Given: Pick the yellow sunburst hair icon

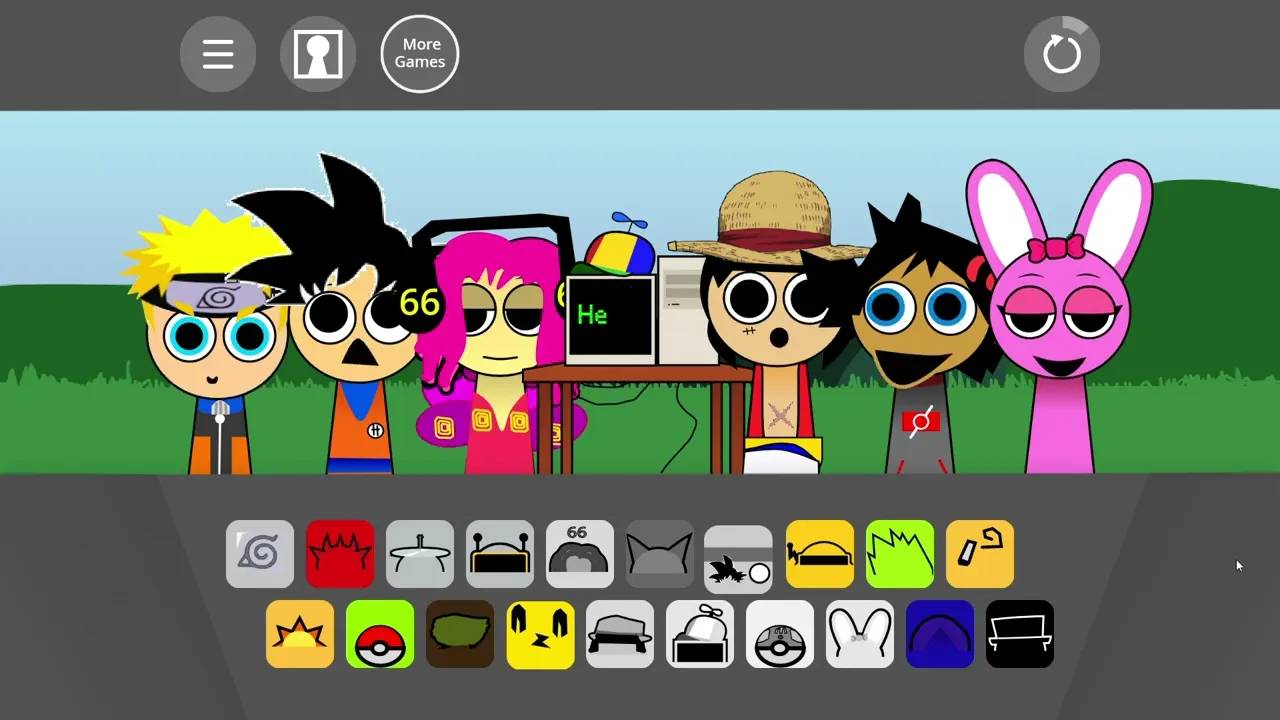Looking at the screenshot, I should [300, 634].
